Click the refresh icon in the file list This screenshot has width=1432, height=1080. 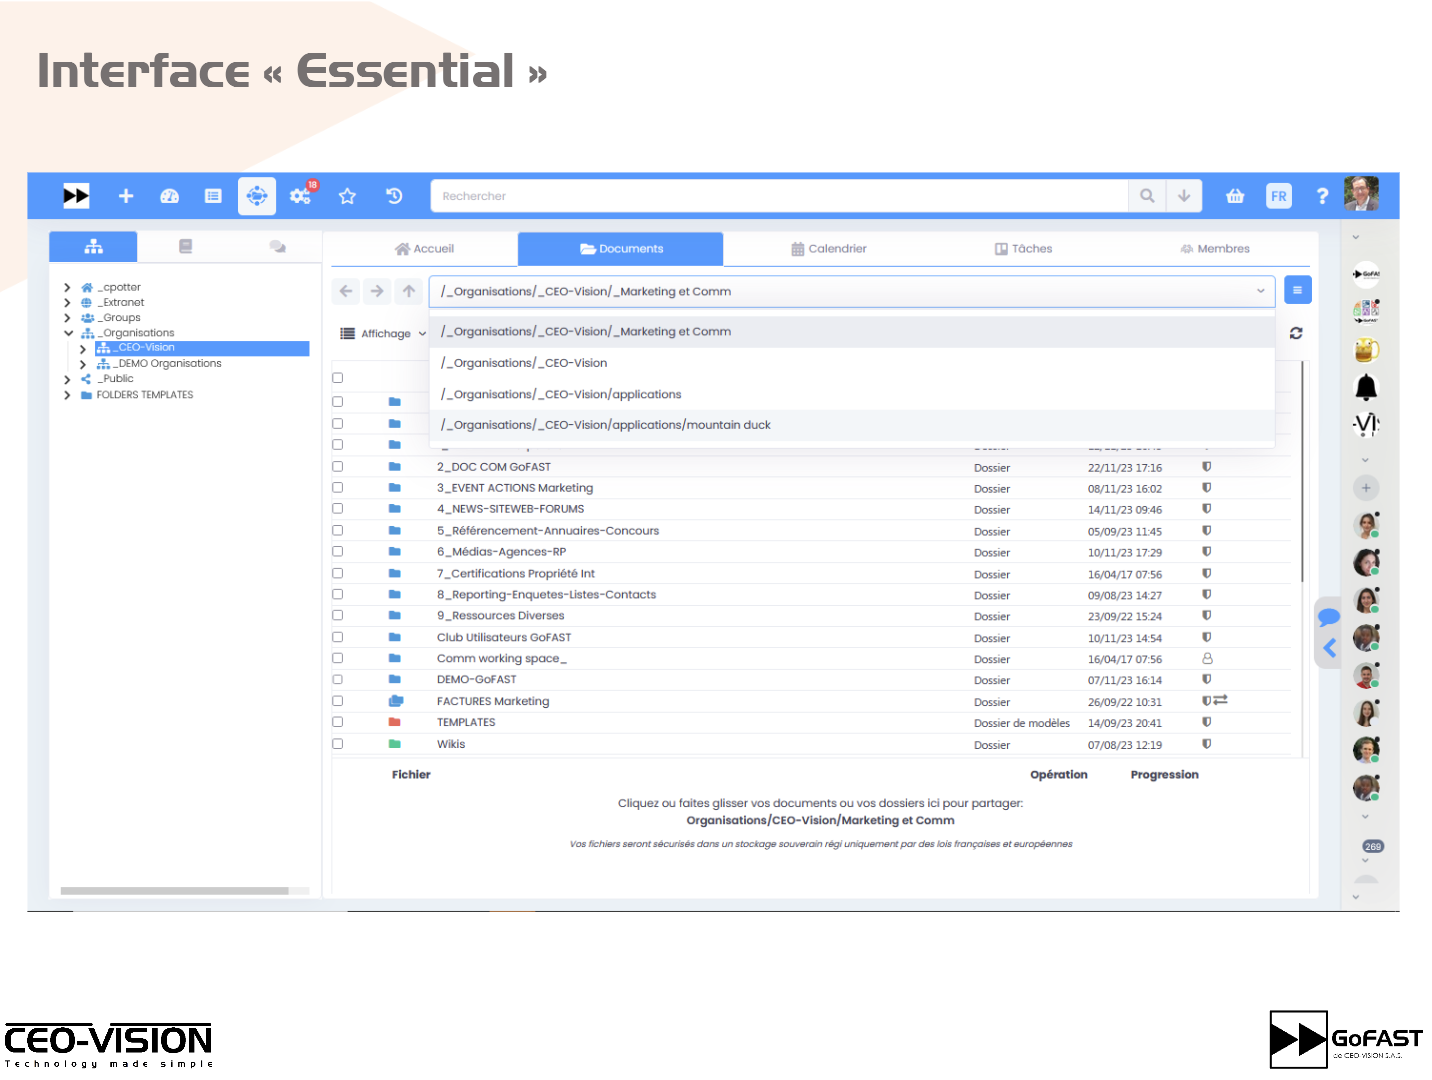(x=1296, y=333)
